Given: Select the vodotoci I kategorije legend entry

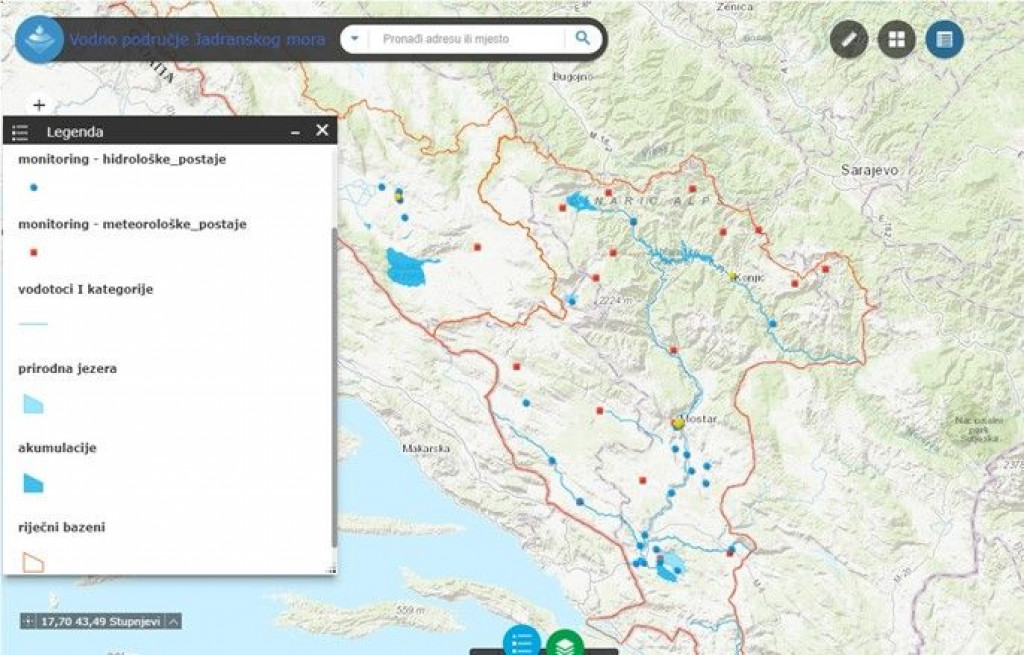Looking at the screenshot, I should (x=85, y=288).
